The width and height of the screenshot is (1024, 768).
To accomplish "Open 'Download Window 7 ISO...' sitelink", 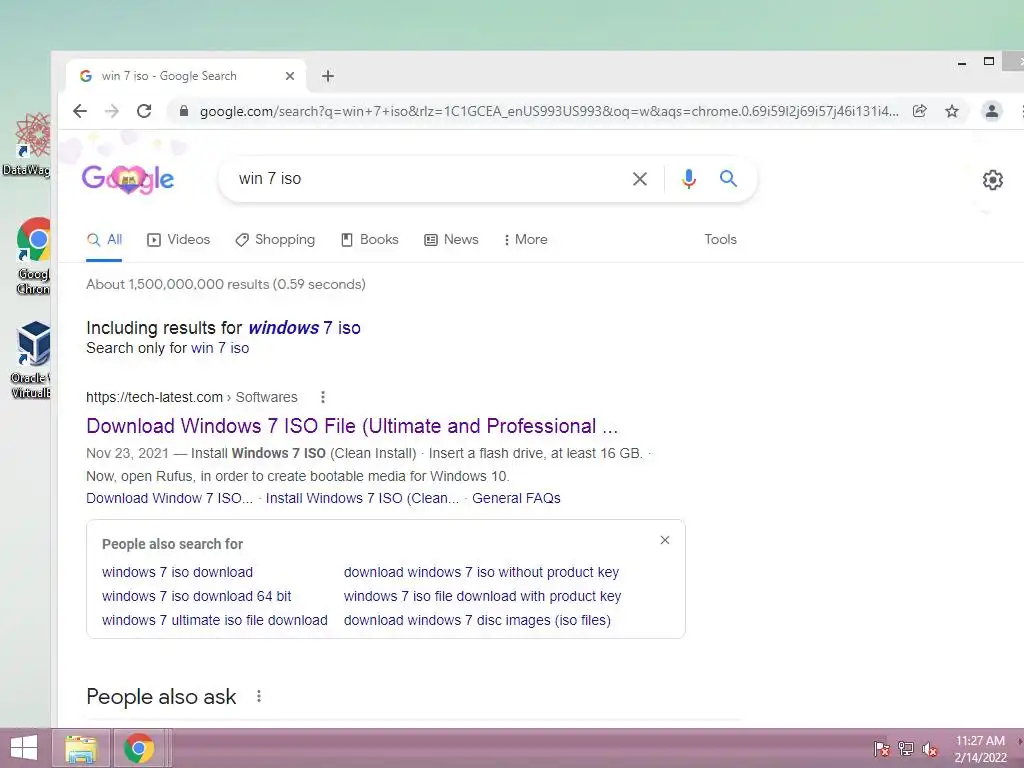I will pyautogui.click(x=169, y=498).
